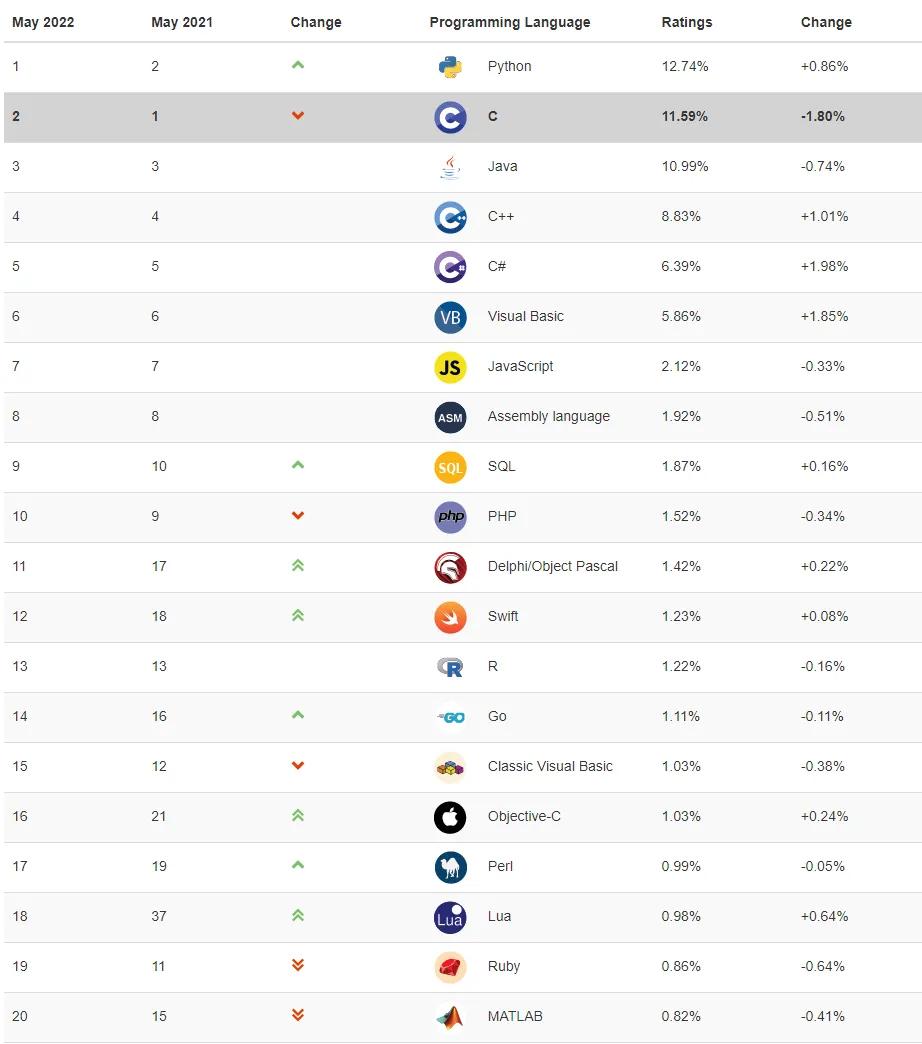922x1044 pixels.
Task: Click the Ratings column header
Action: pos(687,22)
